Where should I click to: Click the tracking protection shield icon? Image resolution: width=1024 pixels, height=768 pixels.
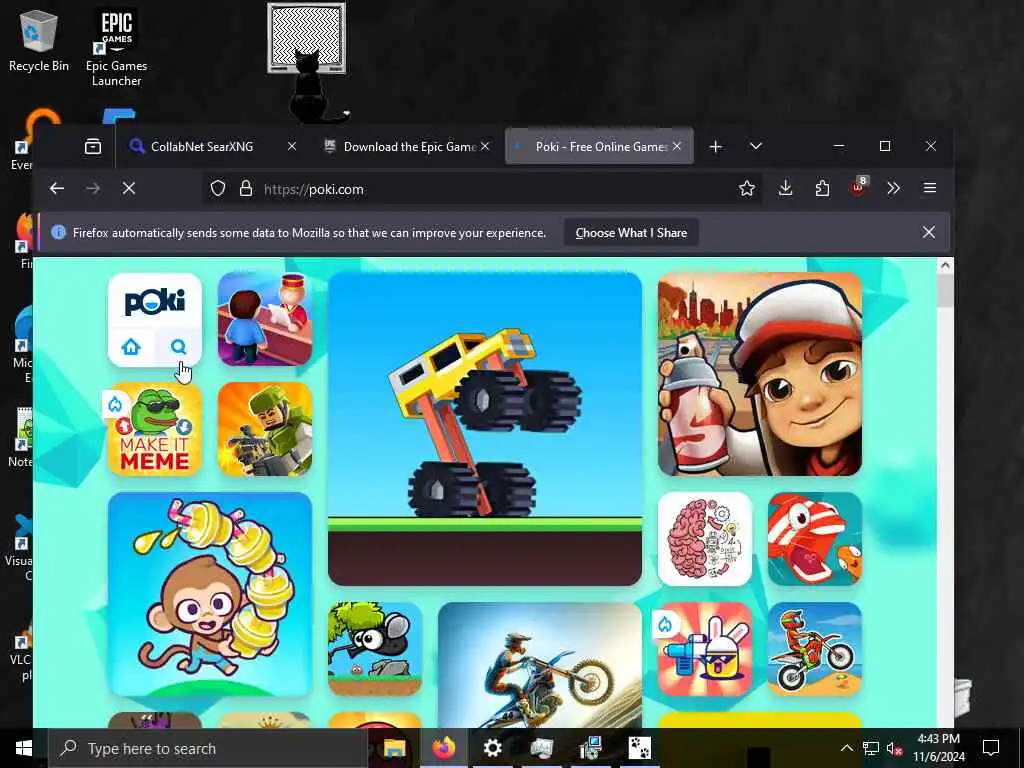pyautogui.click(x=218, y=189)
